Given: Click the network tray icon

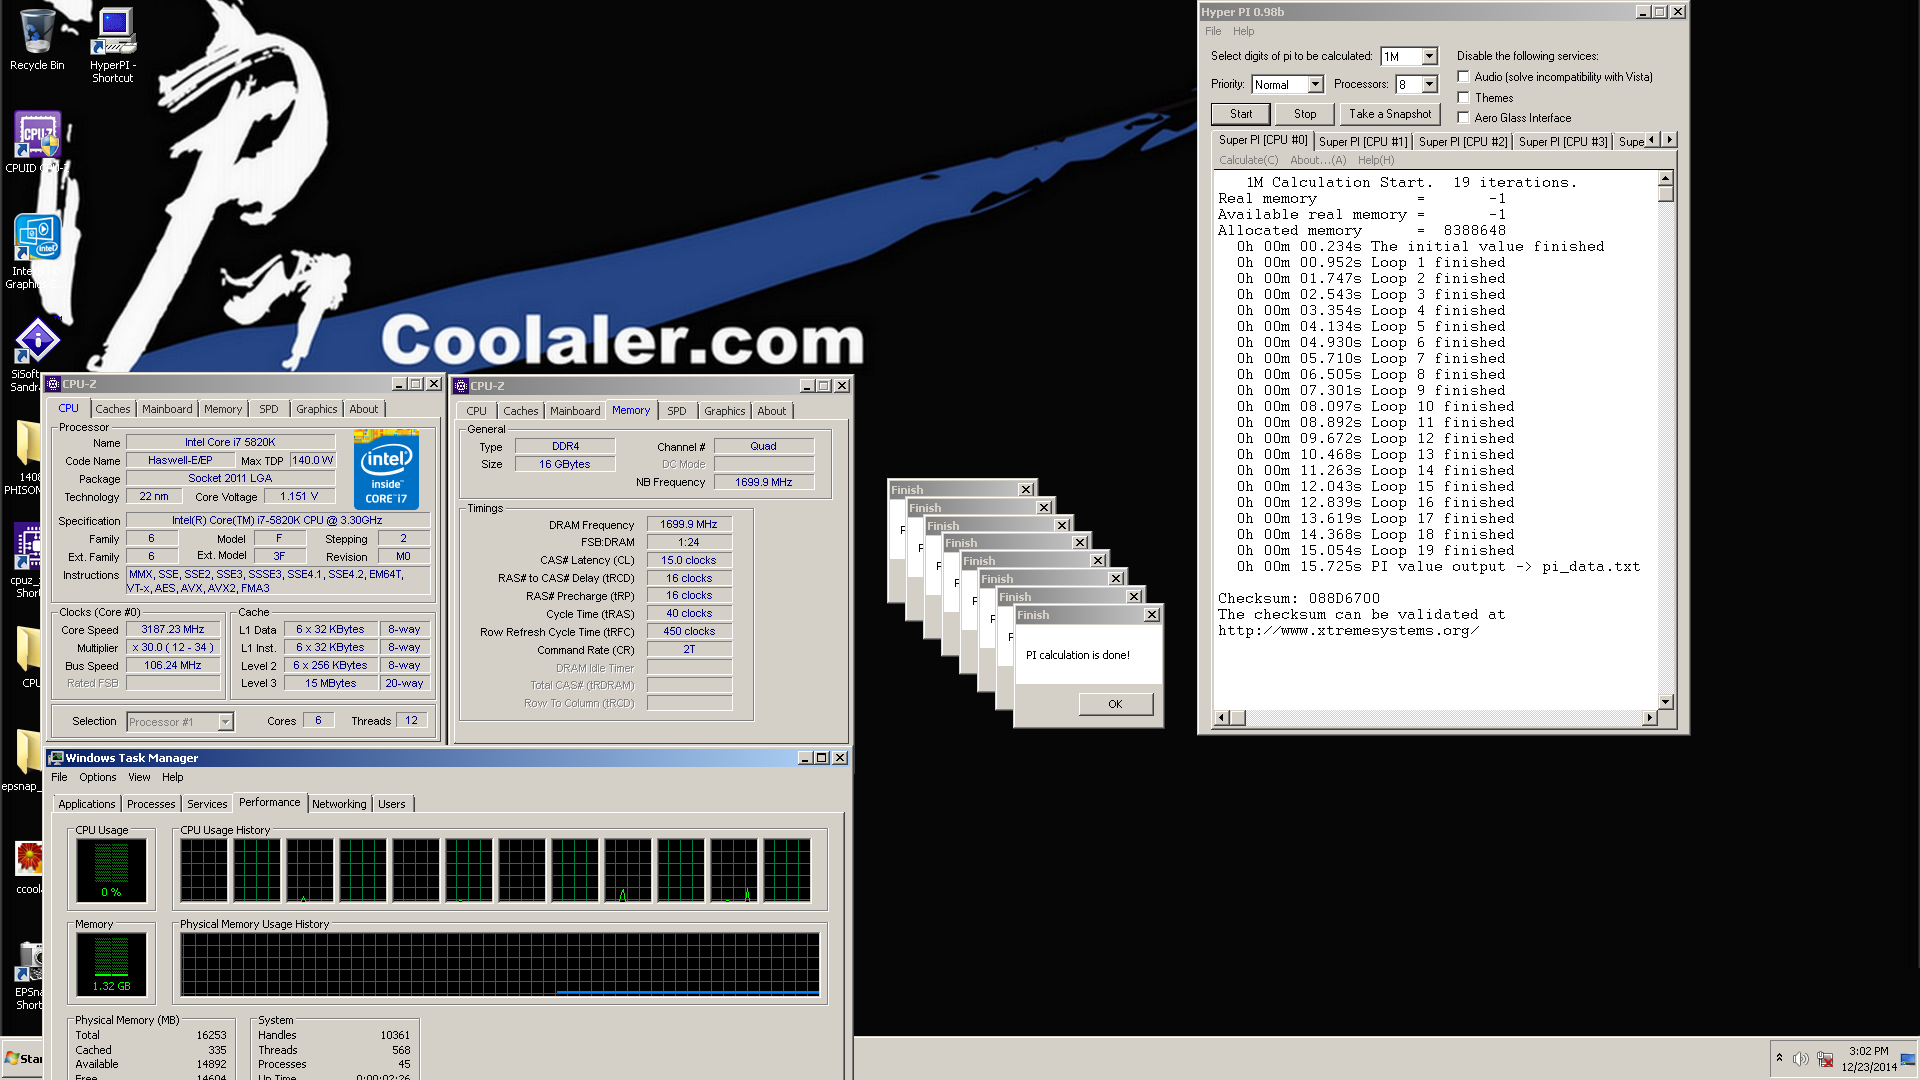Looking at the screenshot, I should tap(1825, 1059).
